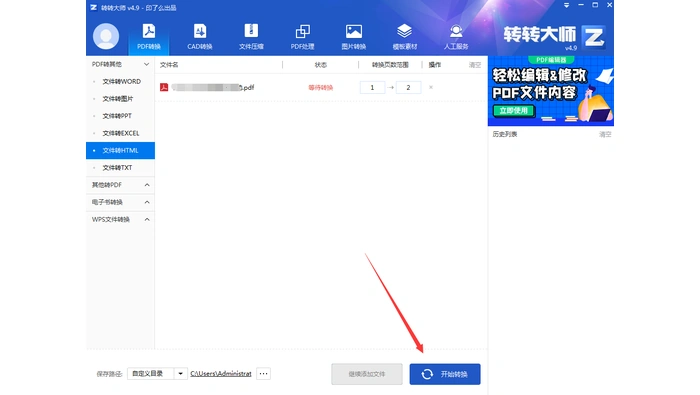Open the title bar dropdown menu icon
Image resolution: width=700 pixels, height=395 pixels.
[566, 5]
